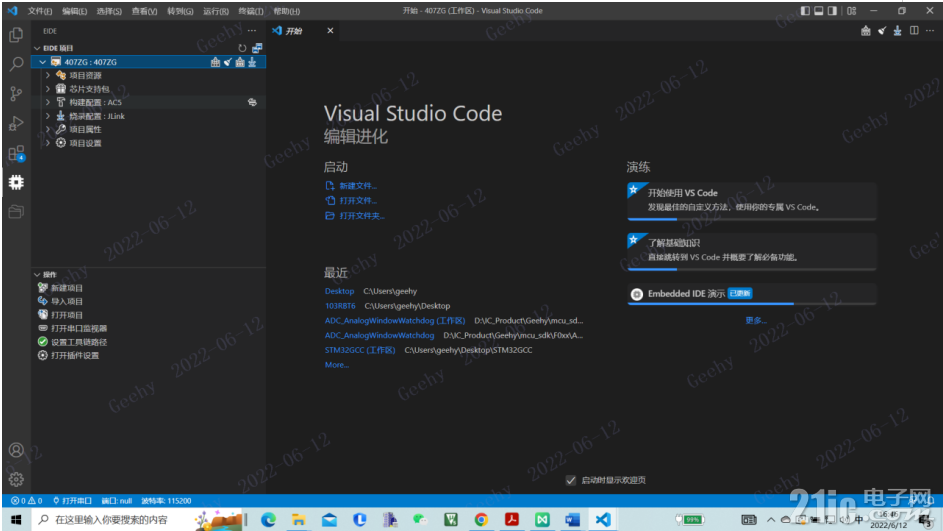Toggle the primary side bar layout button
Screen dimensions: 943x531
(805, 11)
